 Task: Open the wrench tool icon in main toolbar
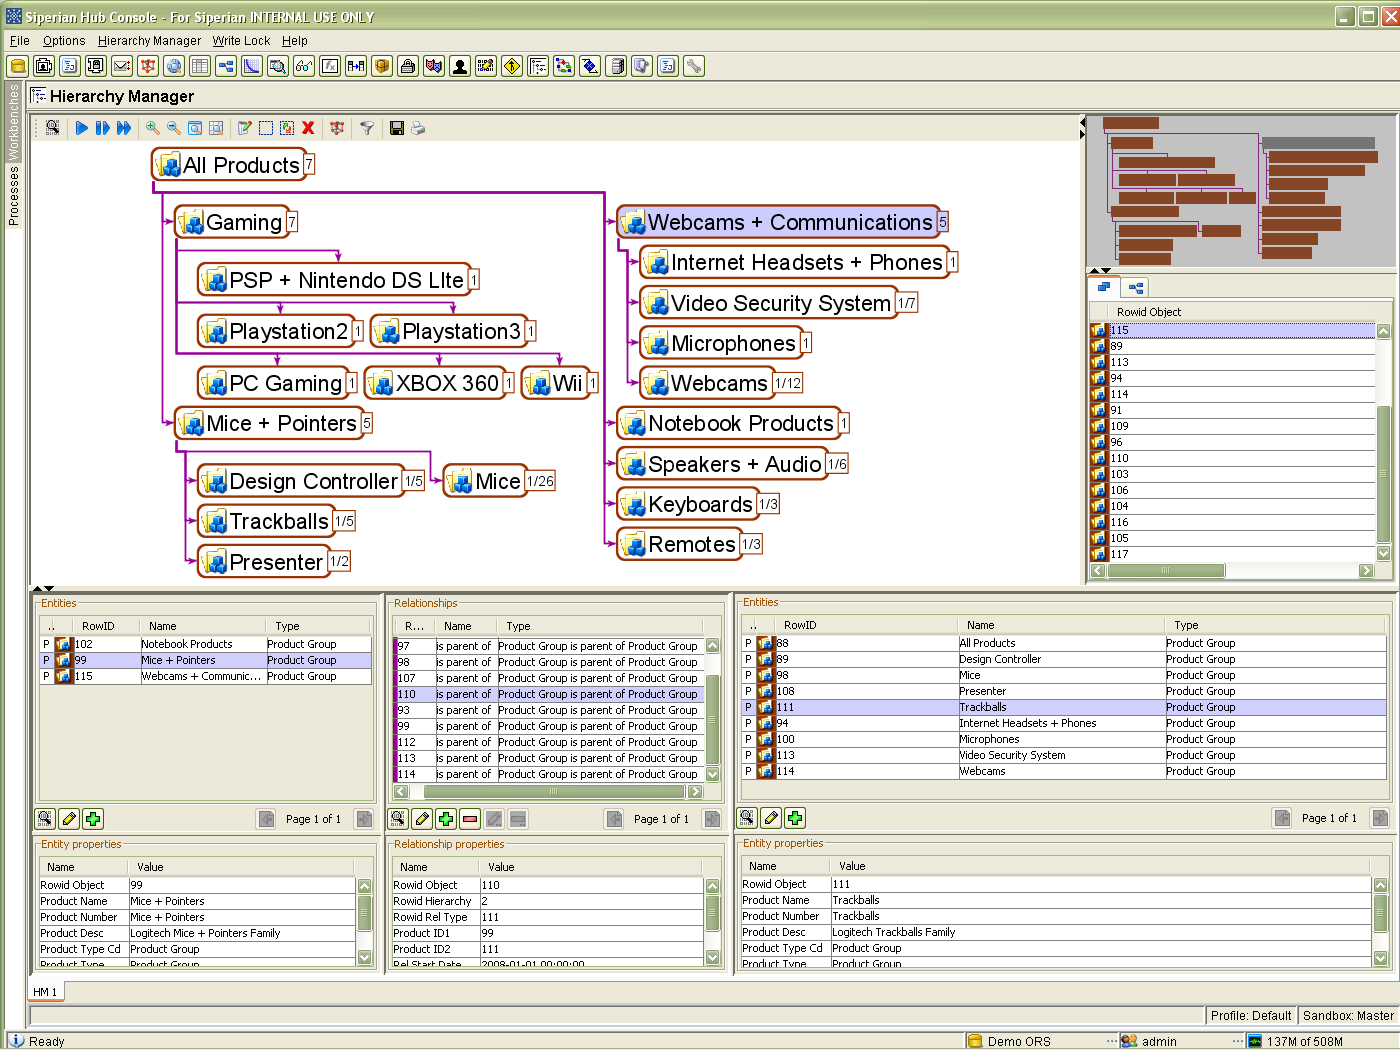click(694, 66)
